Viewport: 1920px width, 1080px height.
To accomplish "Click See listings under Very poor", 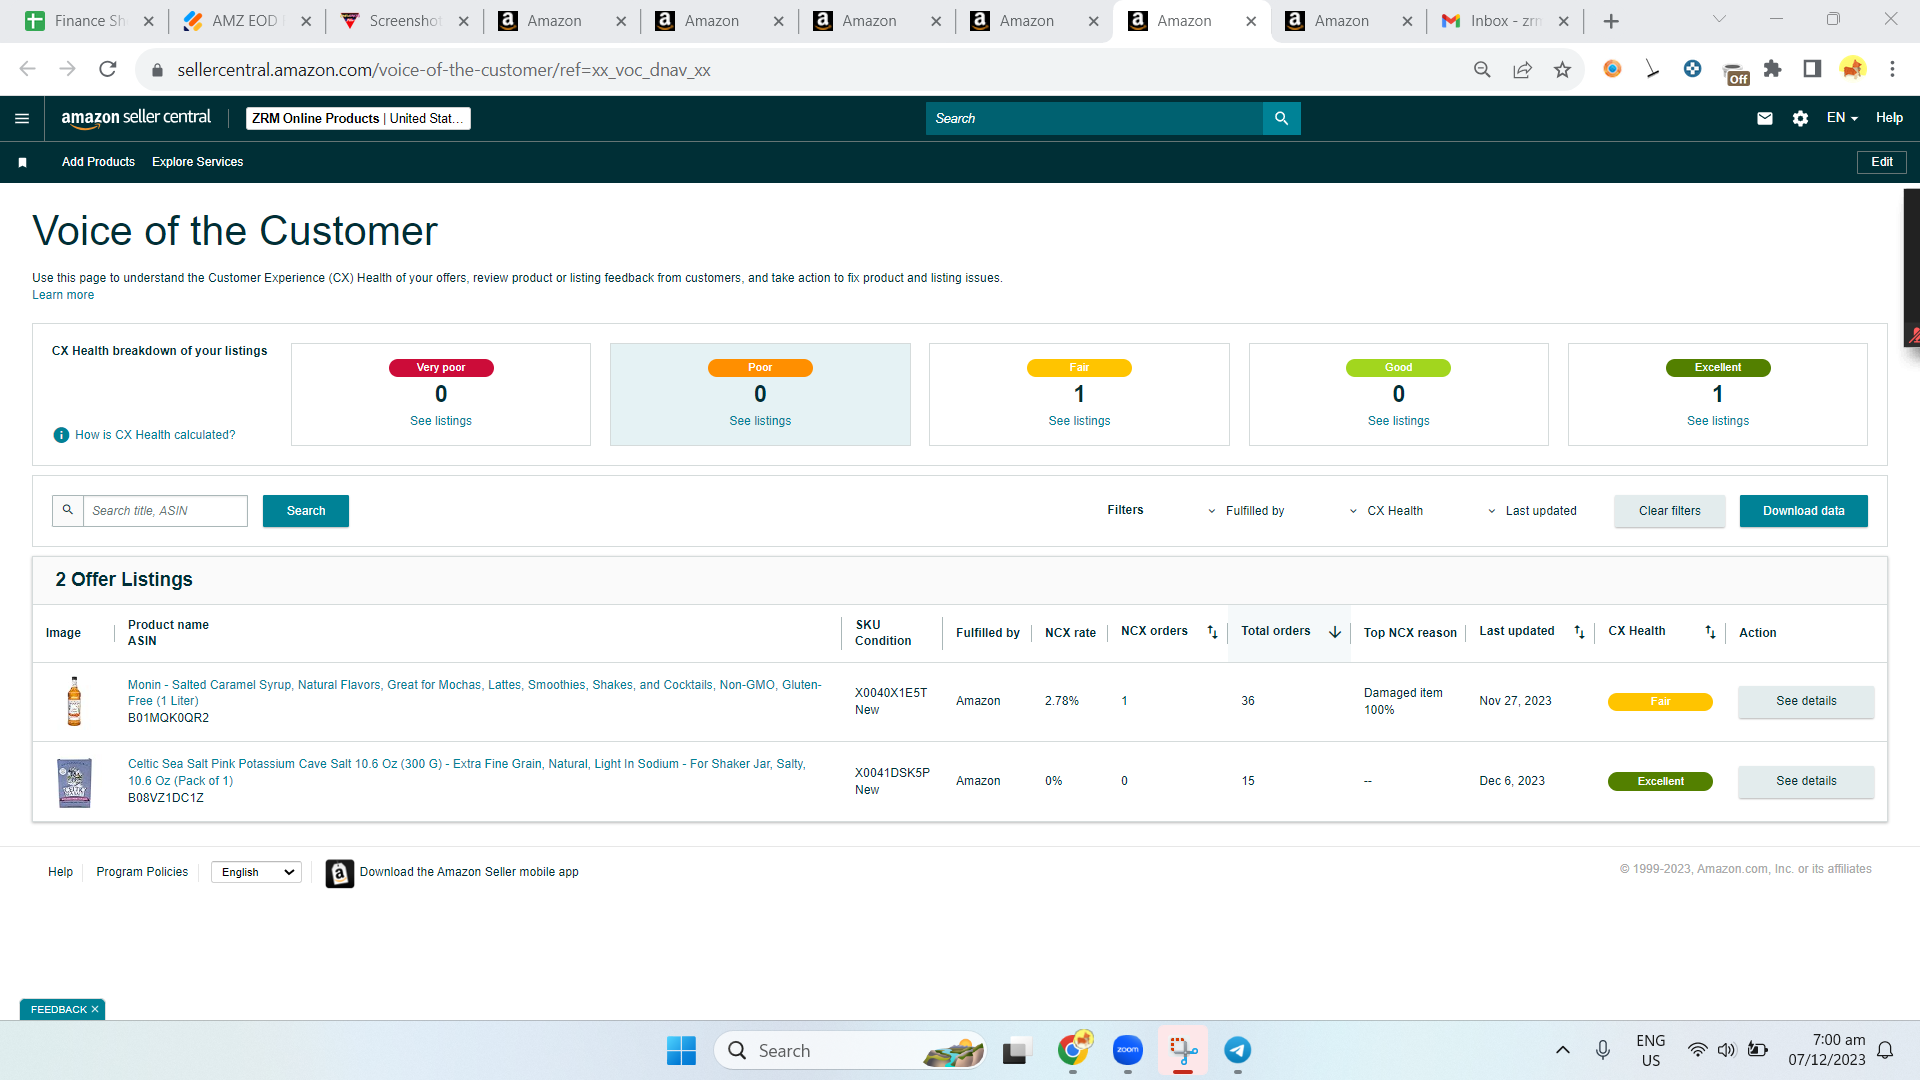I will (441, 421).
